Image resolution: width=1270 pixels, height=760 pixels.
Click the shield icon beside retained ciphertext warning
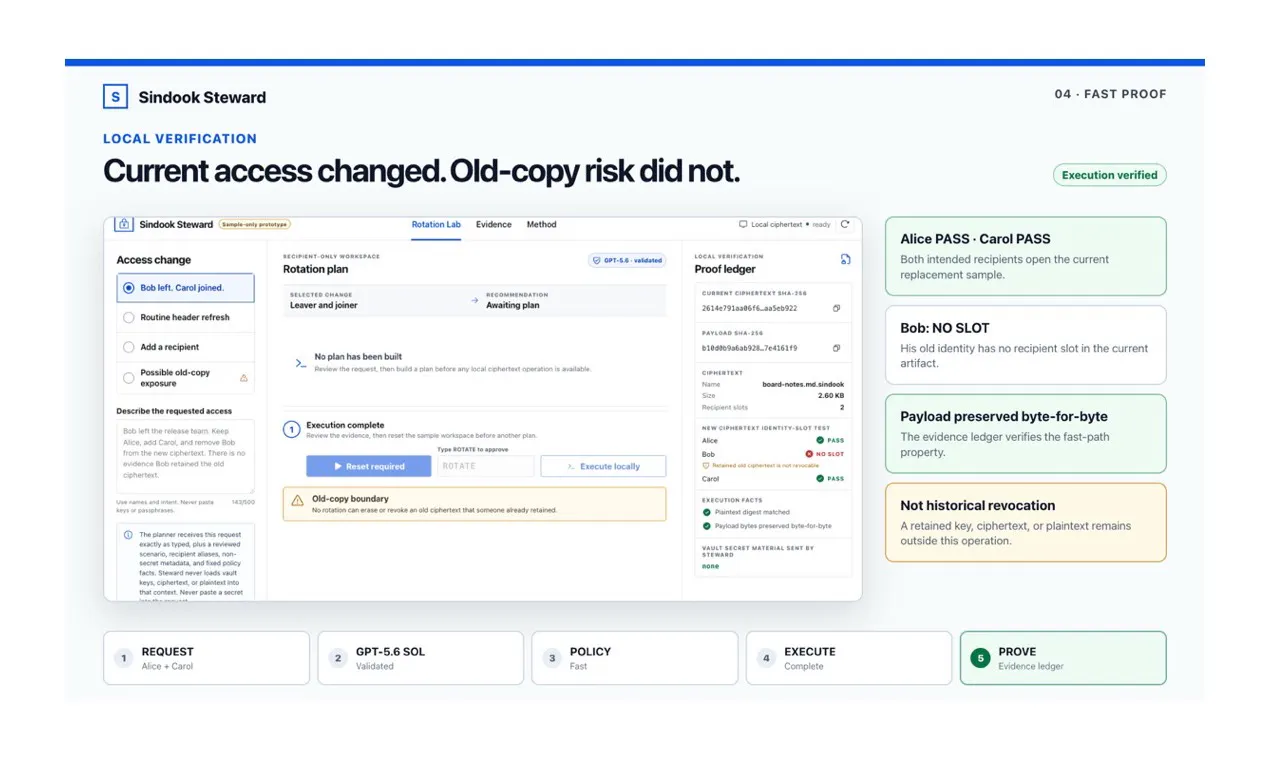(706, 466)
